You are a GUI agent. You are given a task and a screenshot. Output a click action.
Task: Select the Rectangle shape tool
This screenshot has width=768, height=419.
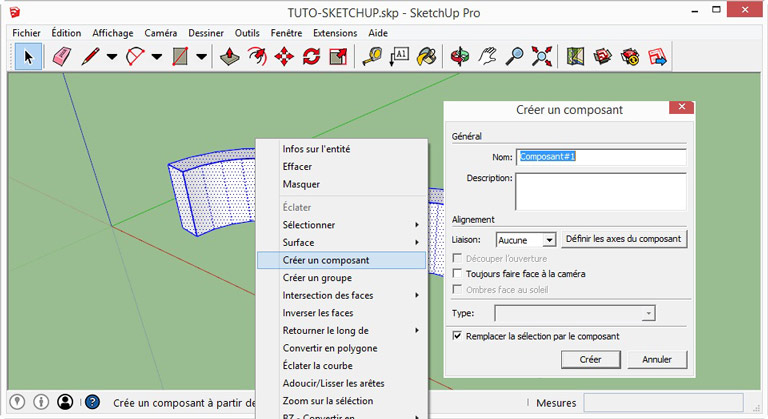click(180, 56)
